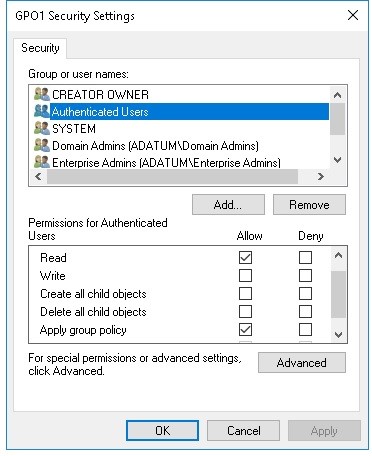Click the Domain Admins group icon

click(x=42, y=145)
